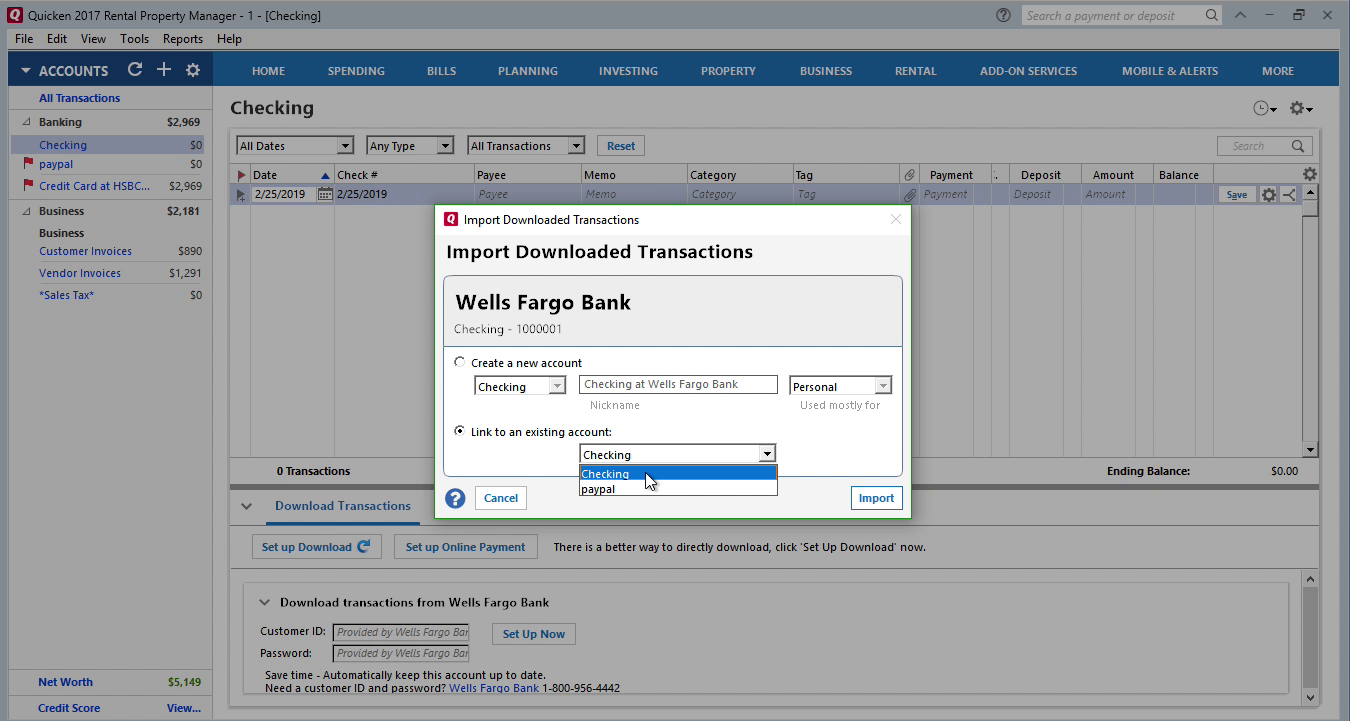This screenshot has width=1350, height=721.
Task: Click View Credit Score link
Action: pyautogui.click(x=184, y=708)
